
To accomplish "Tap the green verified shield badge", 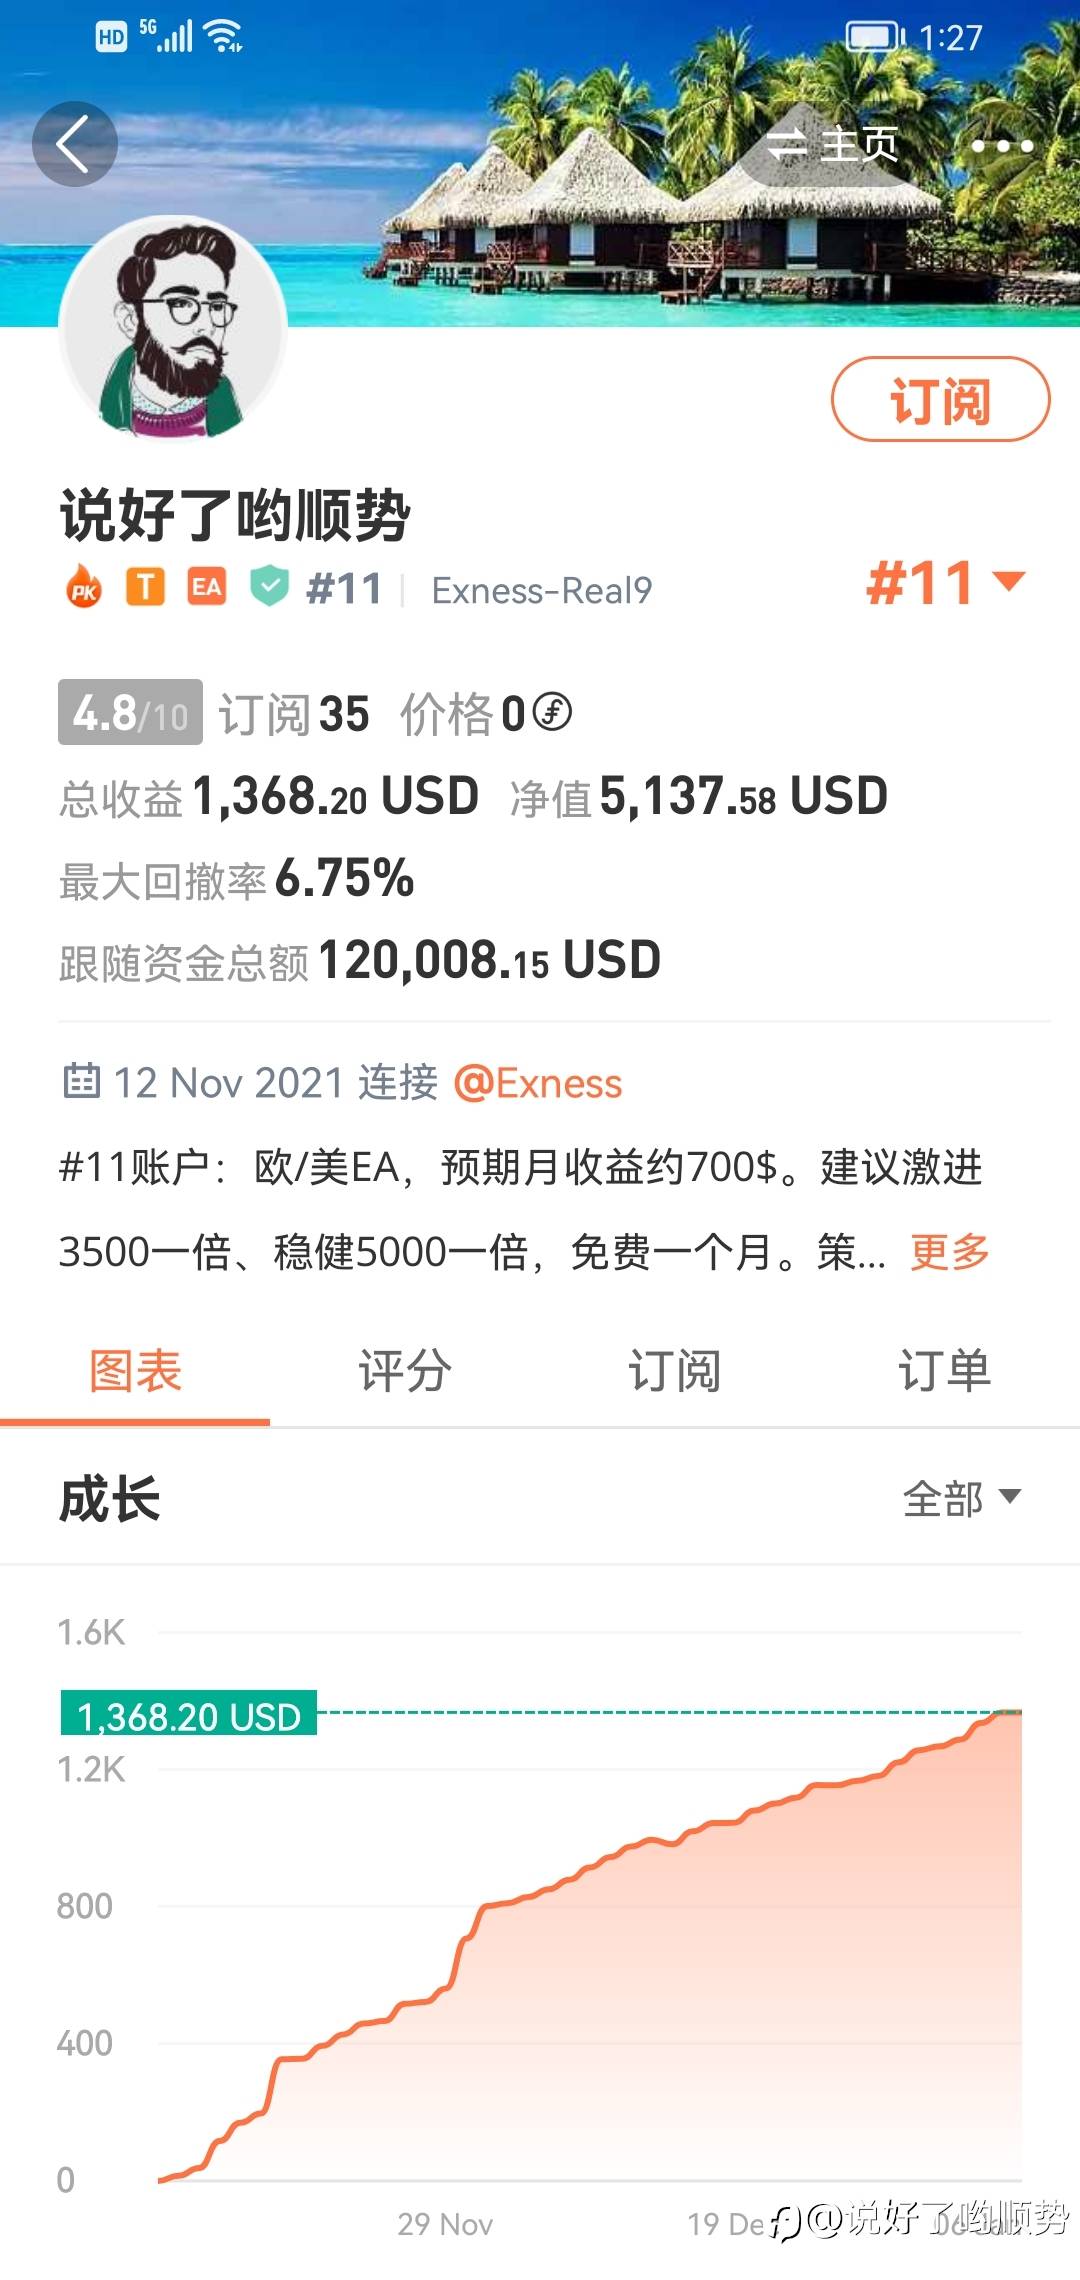I will coord(269,587).
